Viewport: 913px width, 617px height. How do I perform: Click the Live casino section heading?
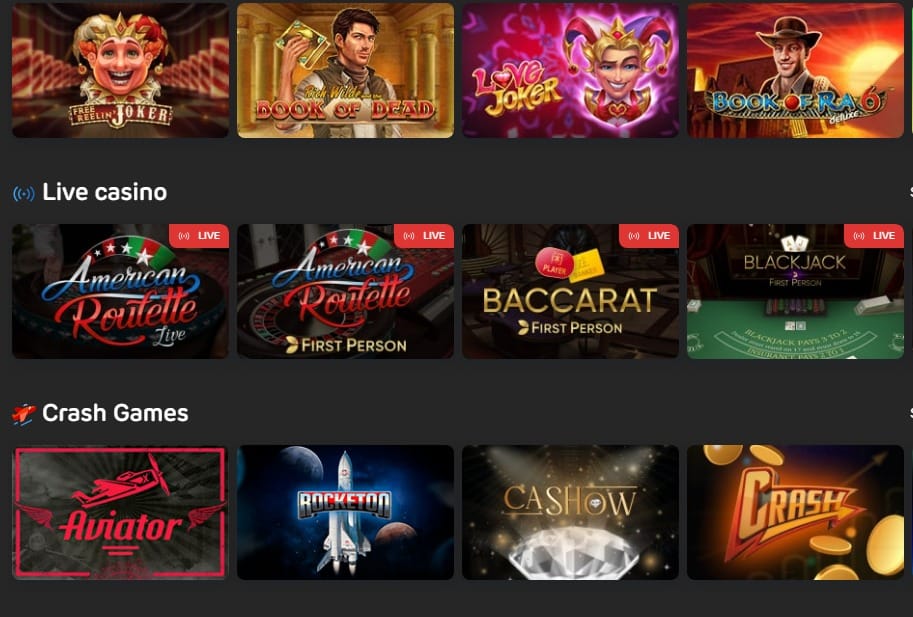pyautogui.click(x=105, y=192)
